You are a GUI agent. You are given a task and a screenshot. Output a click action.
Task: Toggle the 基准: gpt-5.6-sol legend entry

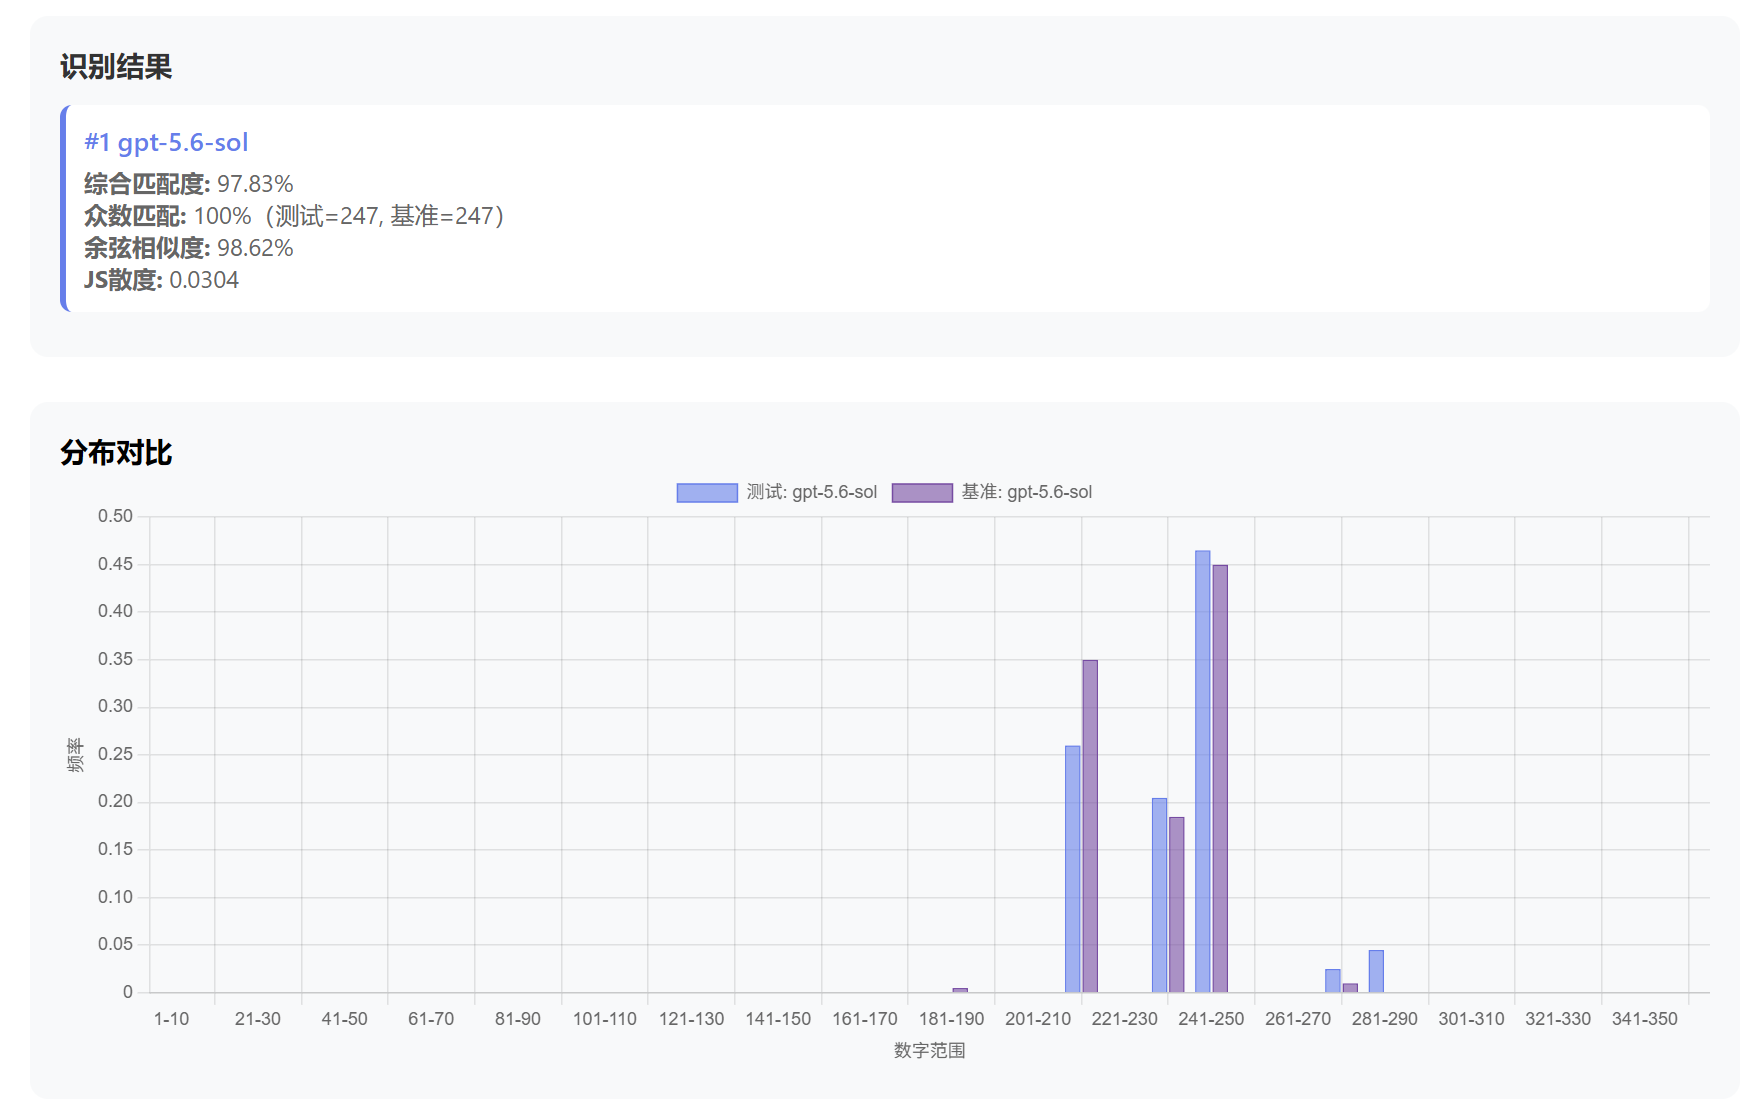[x=992, y=492]
